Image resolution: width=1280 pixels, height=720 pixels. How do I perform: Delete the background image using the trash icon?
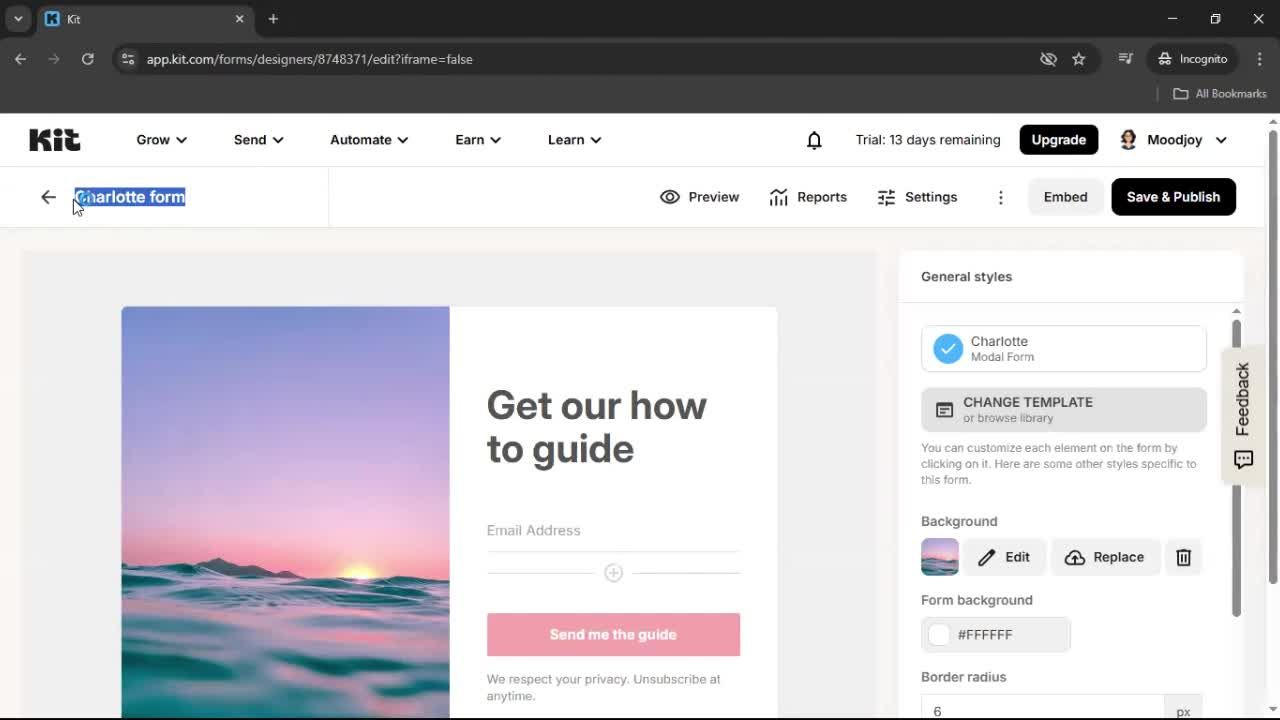pyautogui.click(x=1183, y=557)
